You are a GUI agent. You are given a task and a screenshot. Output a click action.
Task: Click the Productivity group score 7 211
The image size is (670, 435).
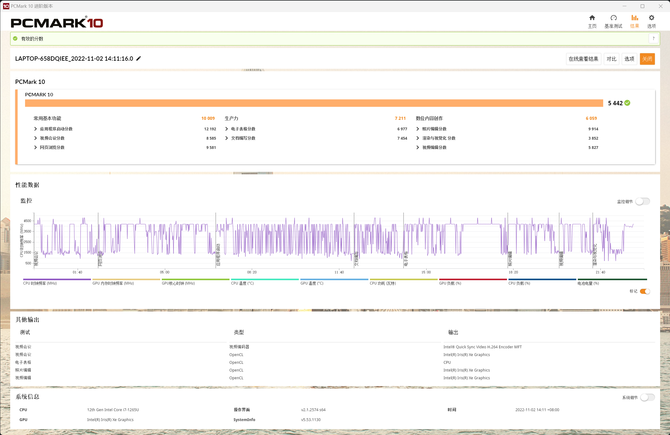click(400, 118)
